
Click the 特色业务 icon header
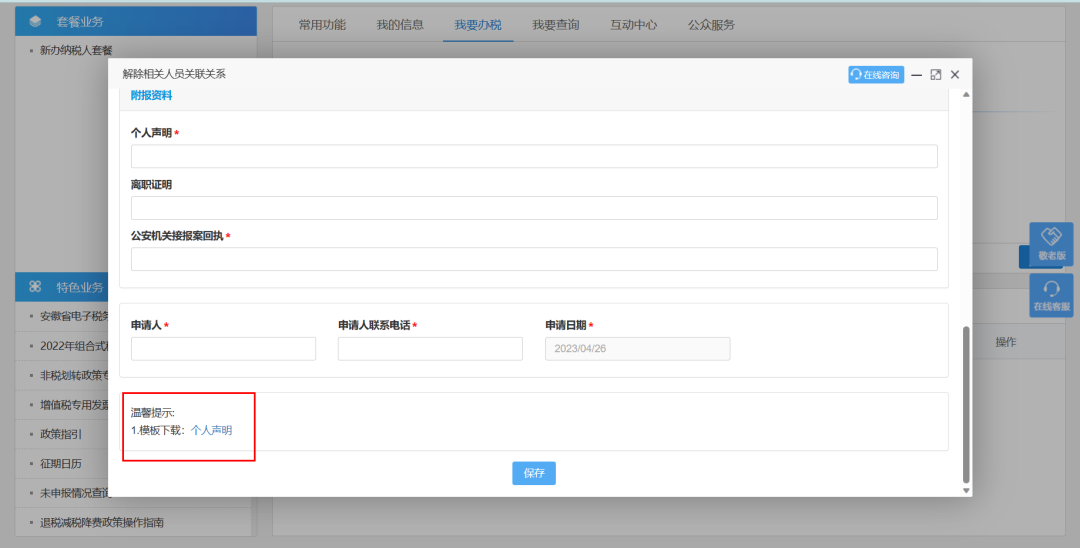point(36,287)
